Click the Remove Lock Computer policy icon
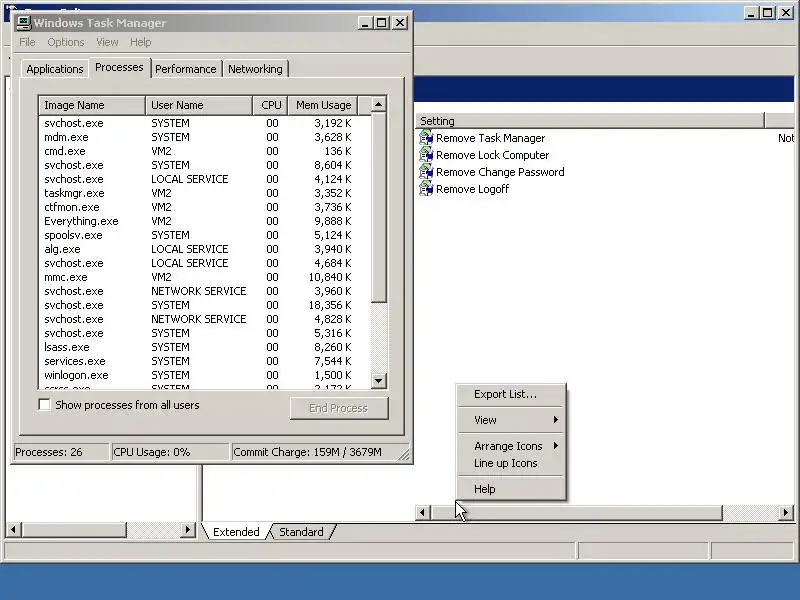The image size is (800, 600). tap(426, 154)
